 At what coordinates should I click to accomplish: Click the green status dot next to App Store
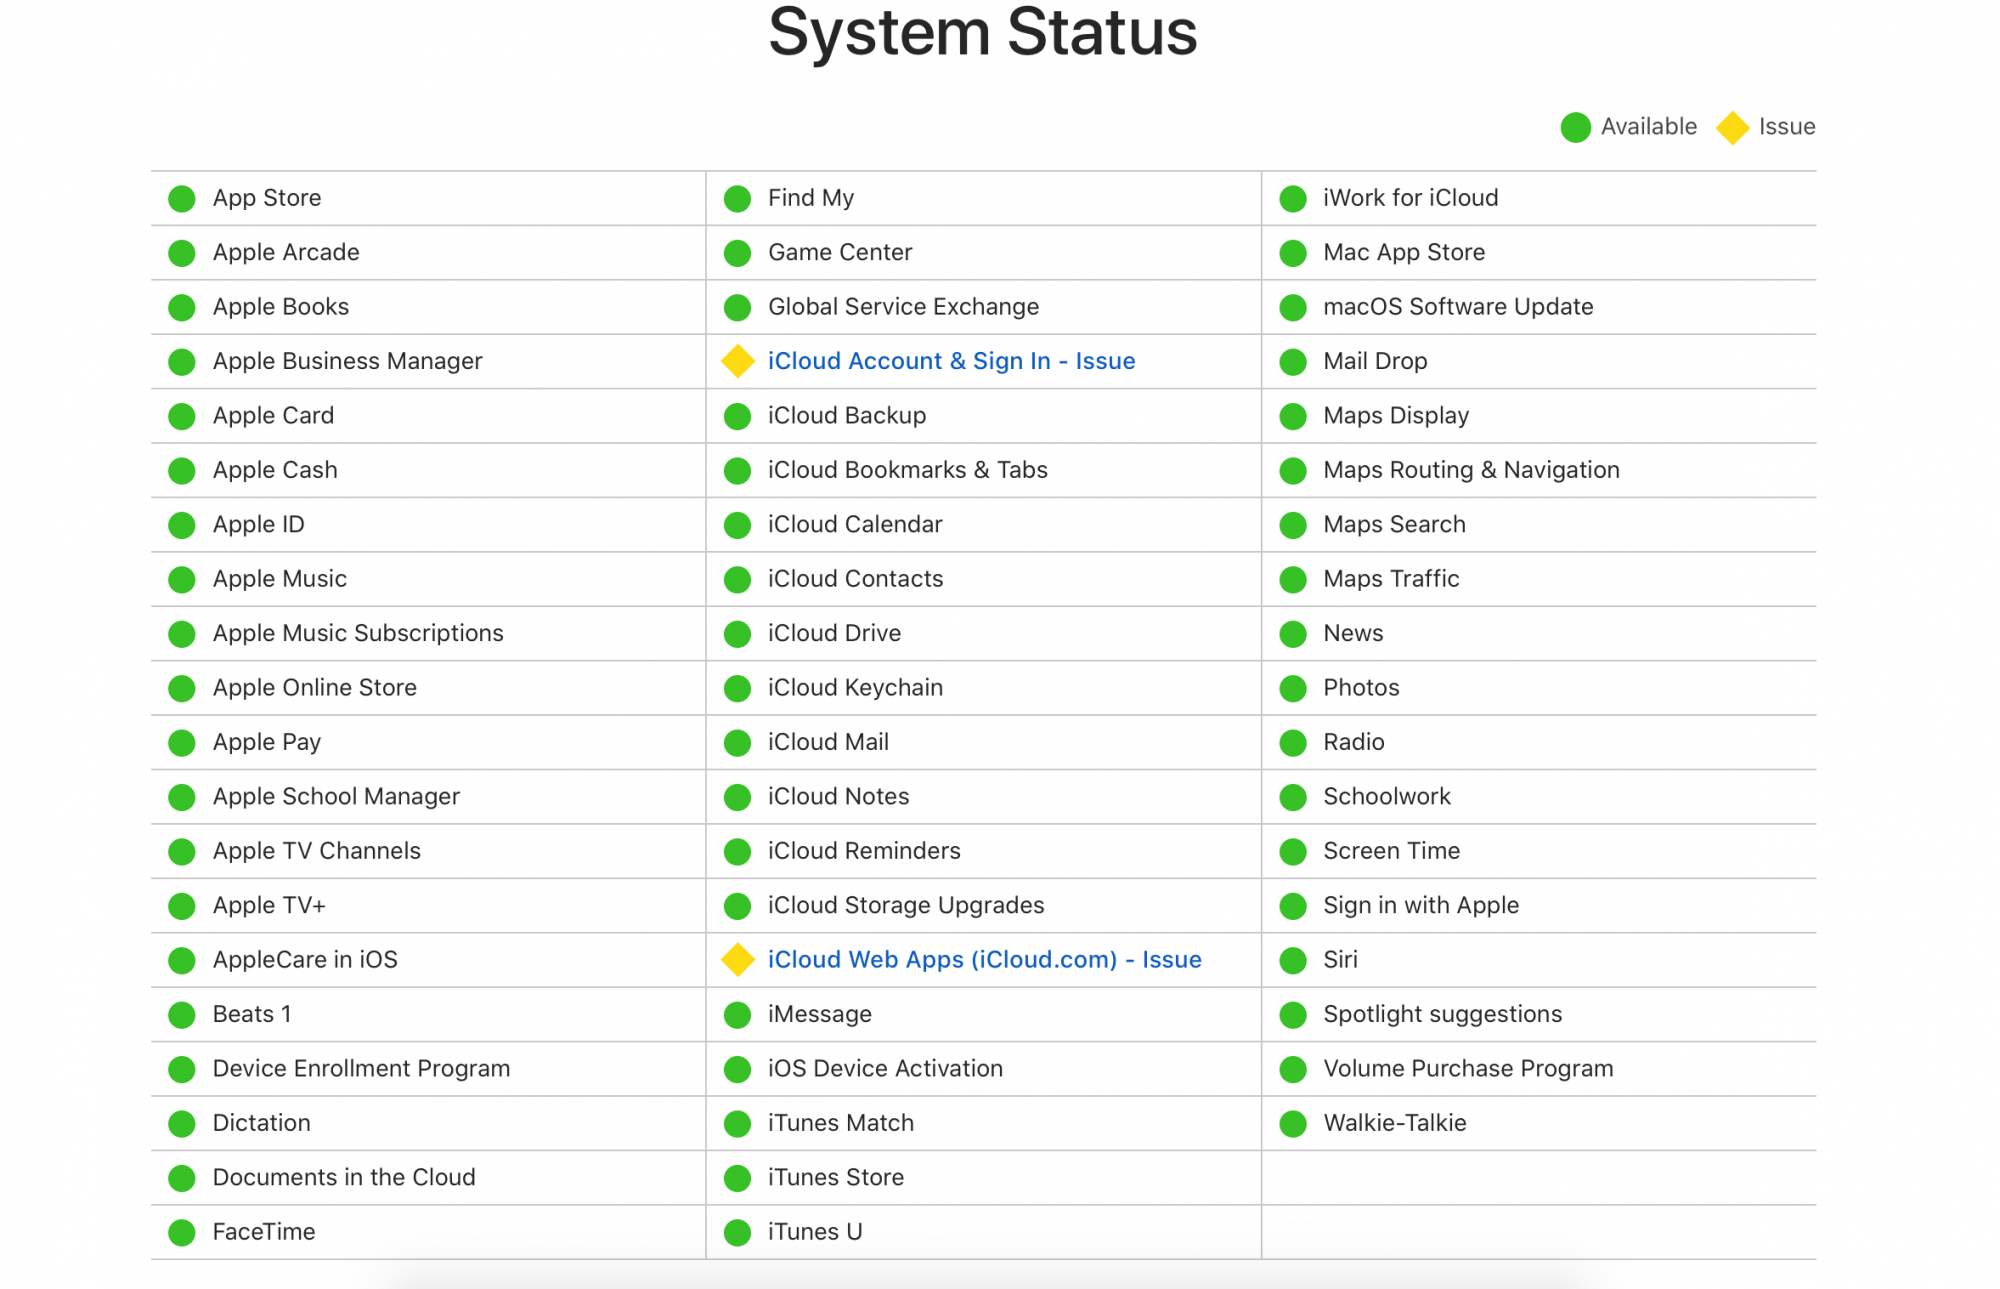(x=182, y=198)
